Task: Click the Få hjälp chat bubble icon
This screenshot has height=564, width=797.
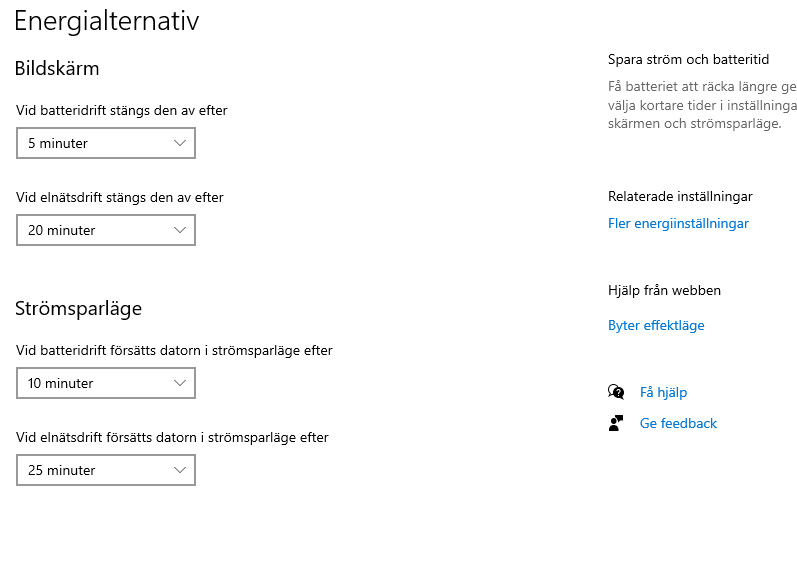Action: pos(616,392)
